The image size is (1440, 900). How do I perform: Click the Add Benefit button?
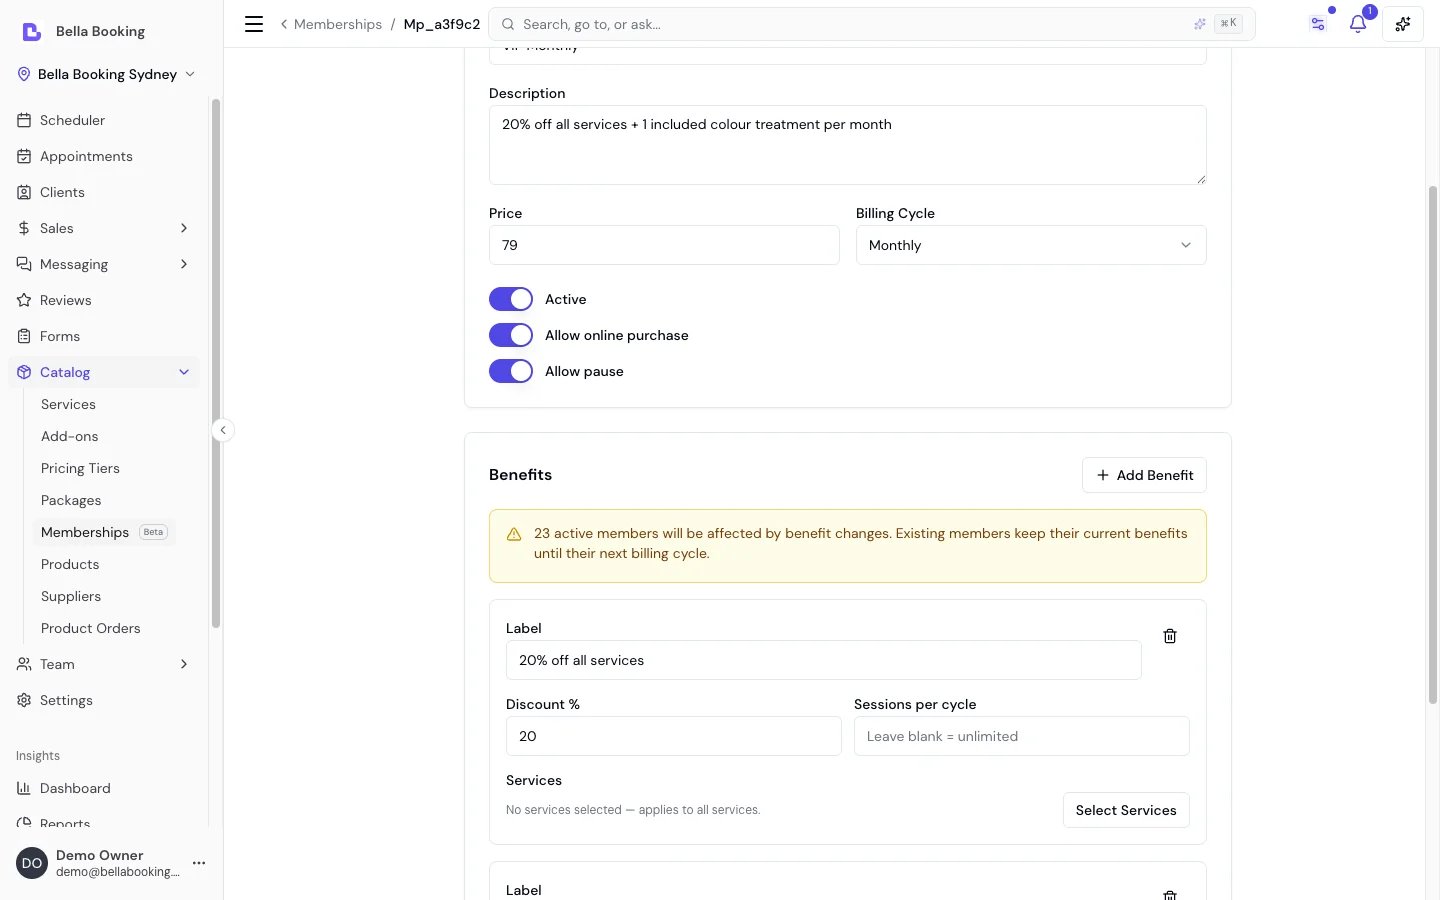point(1144,475)
